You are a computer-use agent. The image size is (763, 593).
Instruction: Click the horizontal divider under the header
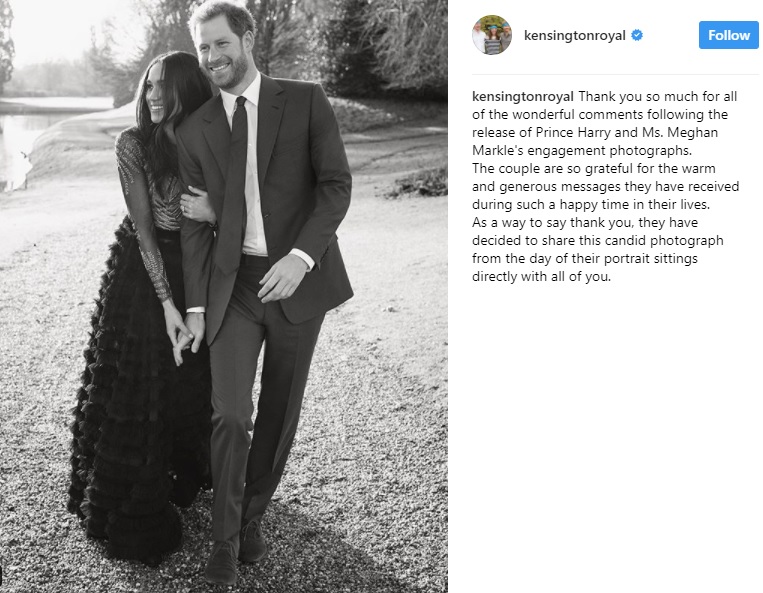tap(615, 74)
